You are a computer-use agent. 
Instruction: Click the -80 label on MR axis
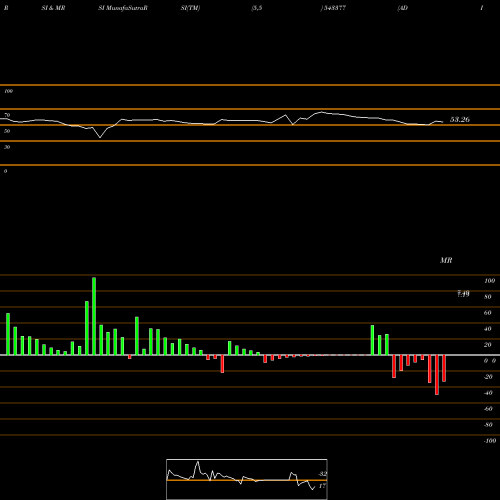coord(488,425)
